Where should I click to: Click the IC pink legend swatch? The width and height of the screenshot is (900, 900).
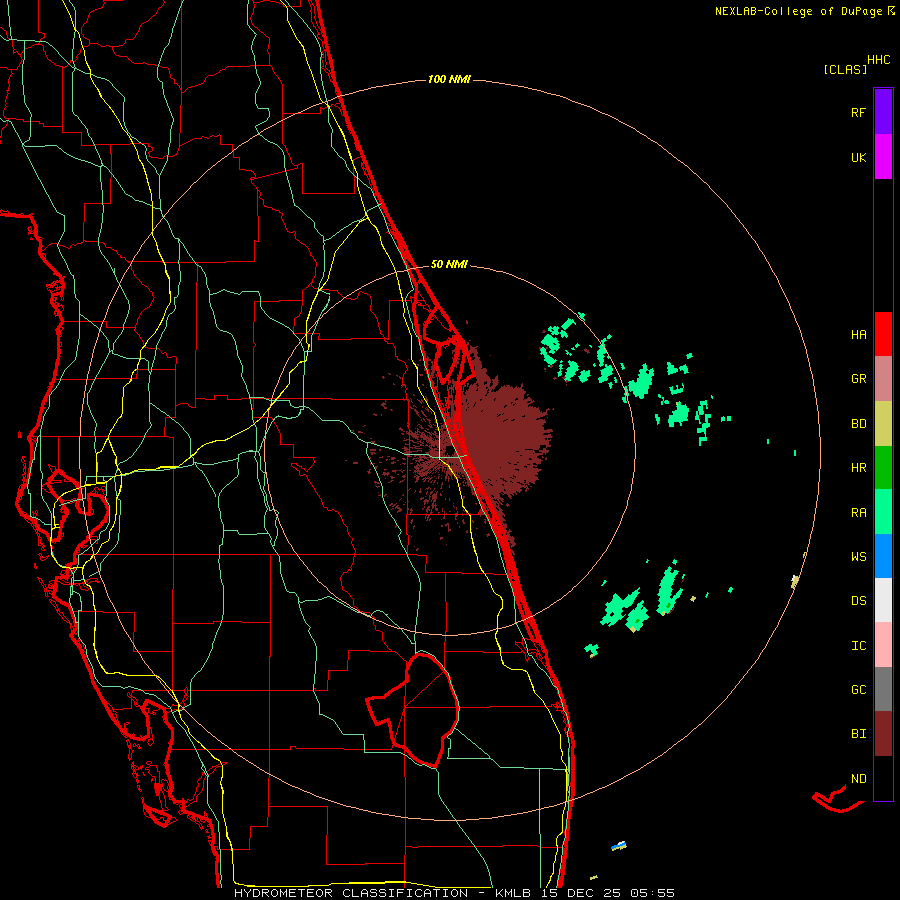tap(883, 645)
